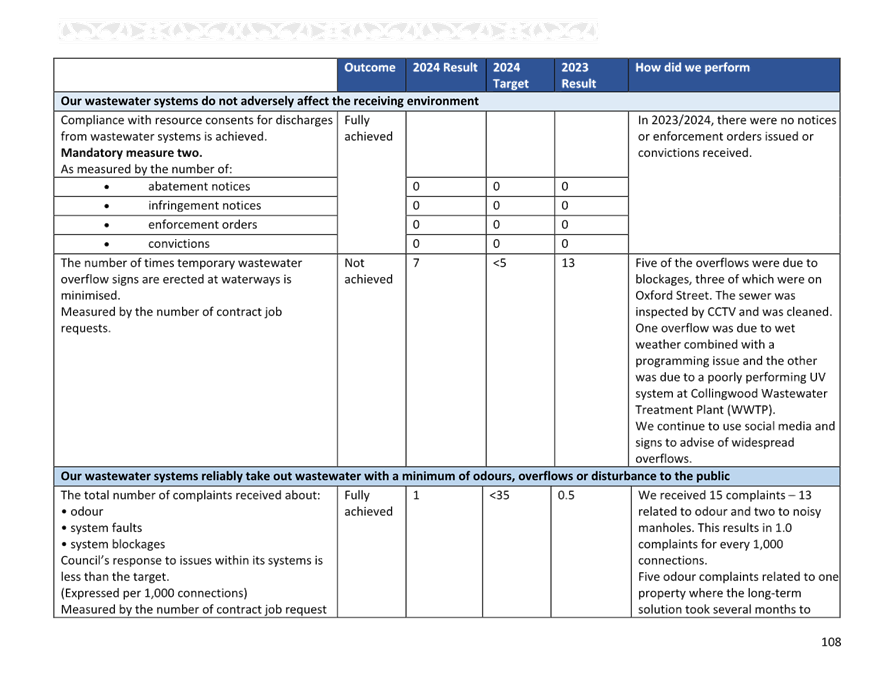894x675 pixels.
Task: Click the 2024 Target '0' for enforcement orders
Action: (x=497, y=225)
